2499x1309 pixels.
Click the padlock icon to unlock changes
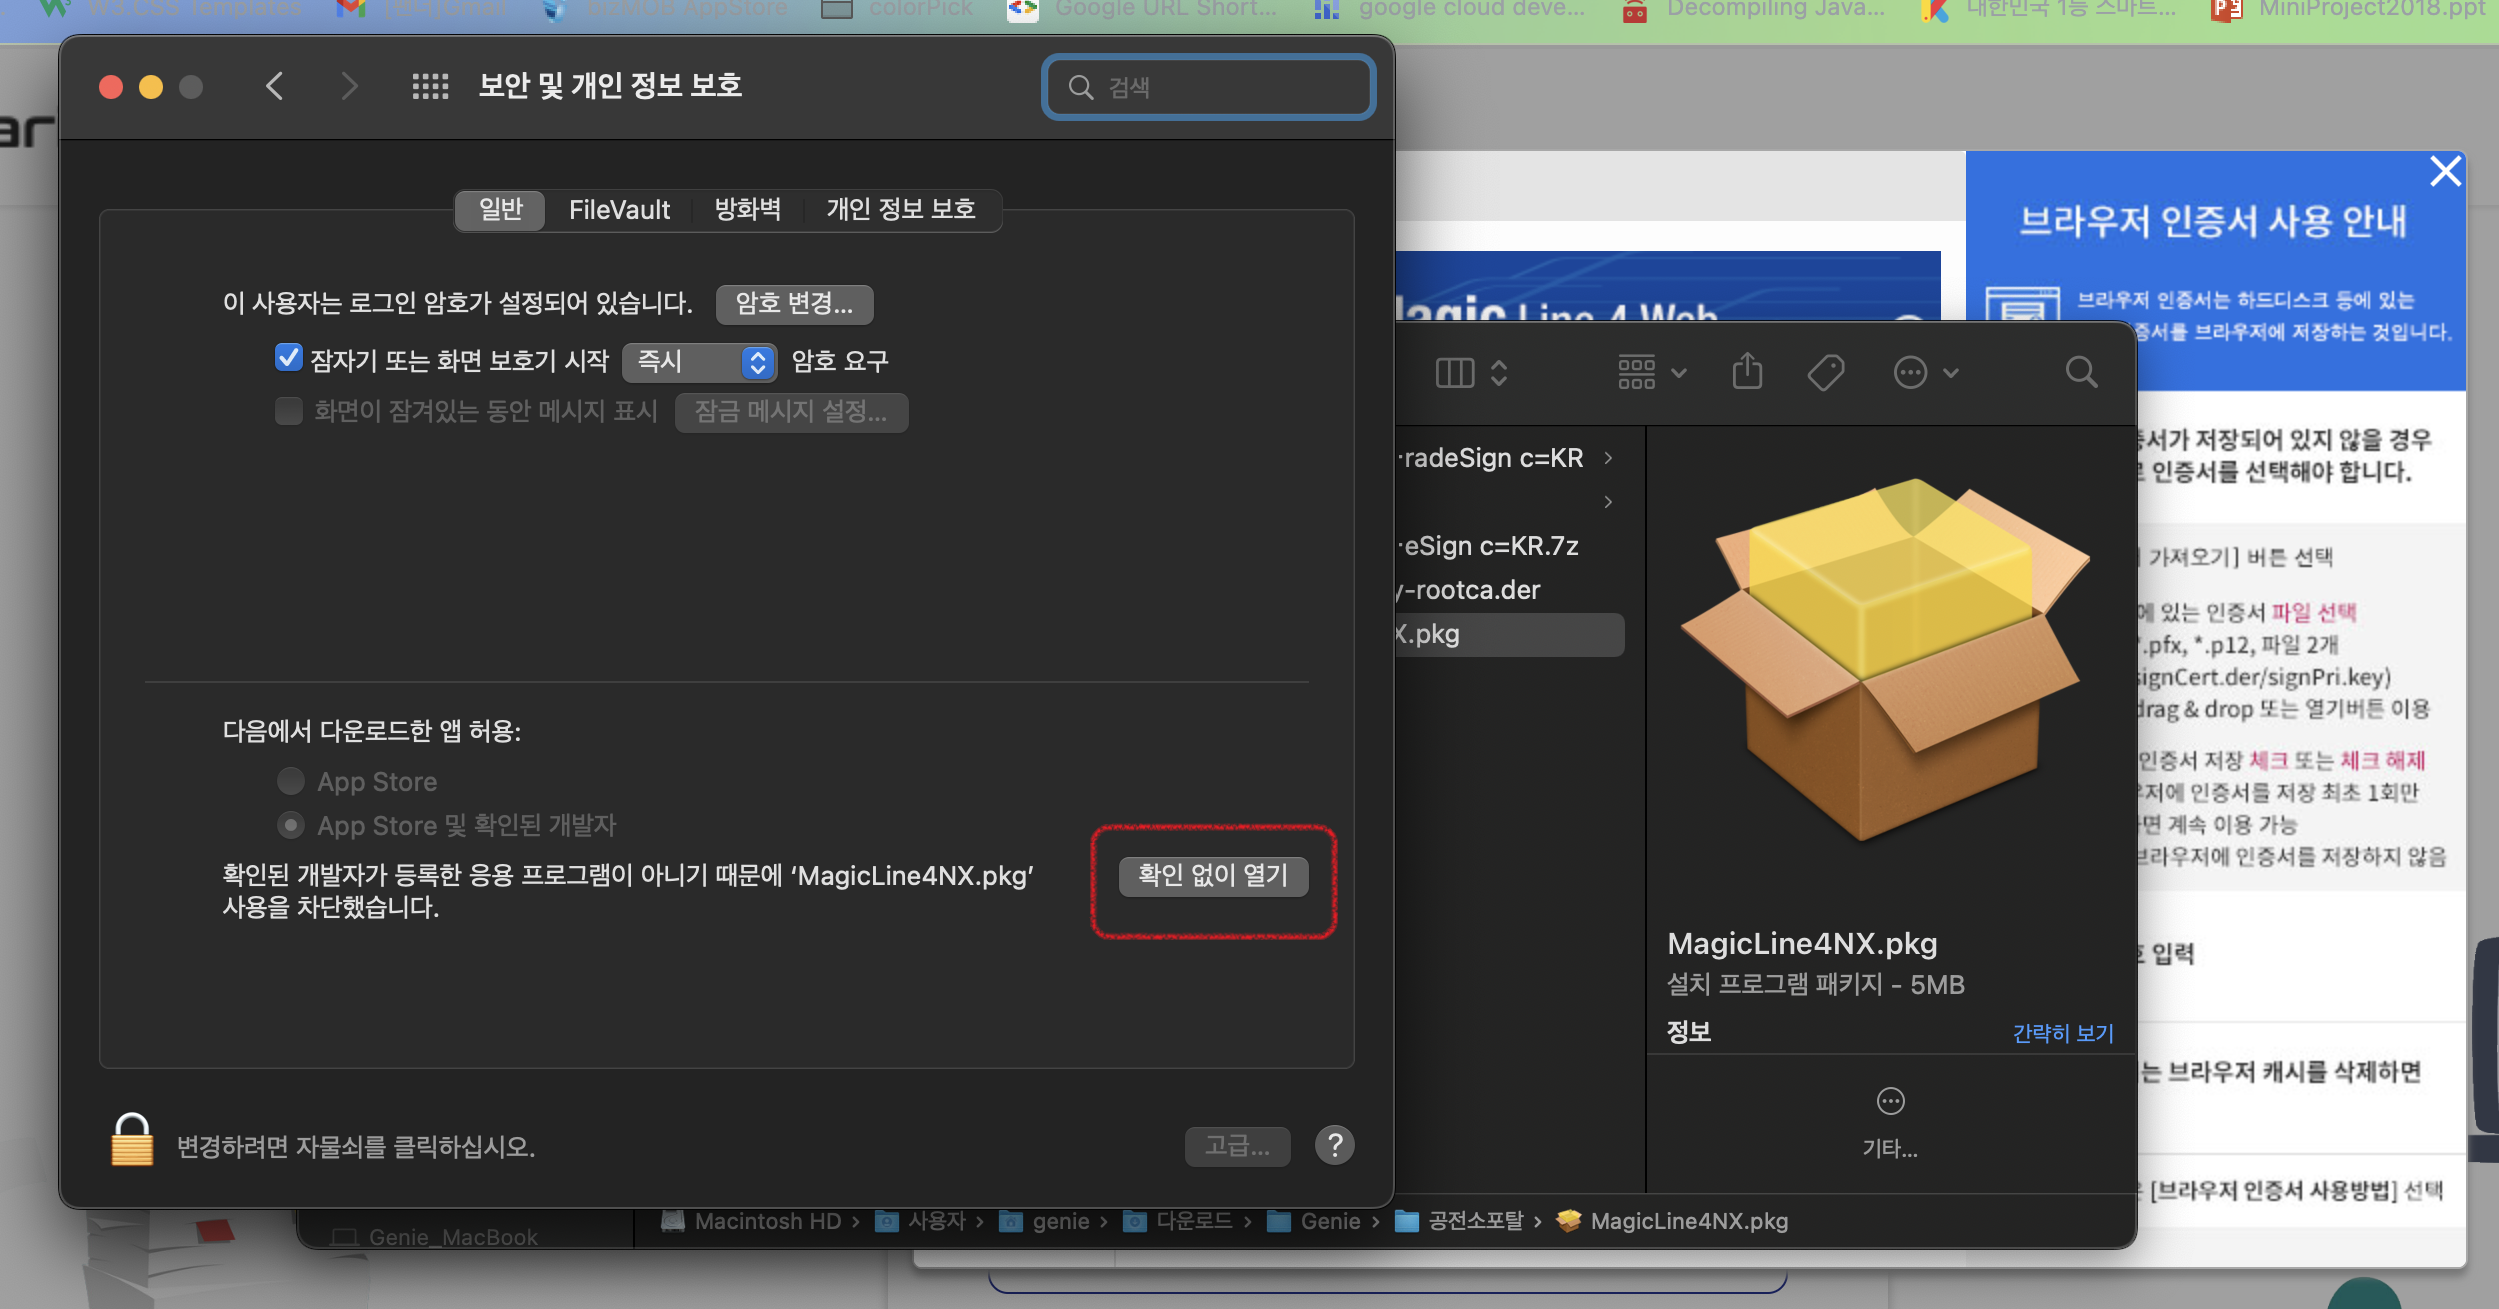tap(132, 1140)
